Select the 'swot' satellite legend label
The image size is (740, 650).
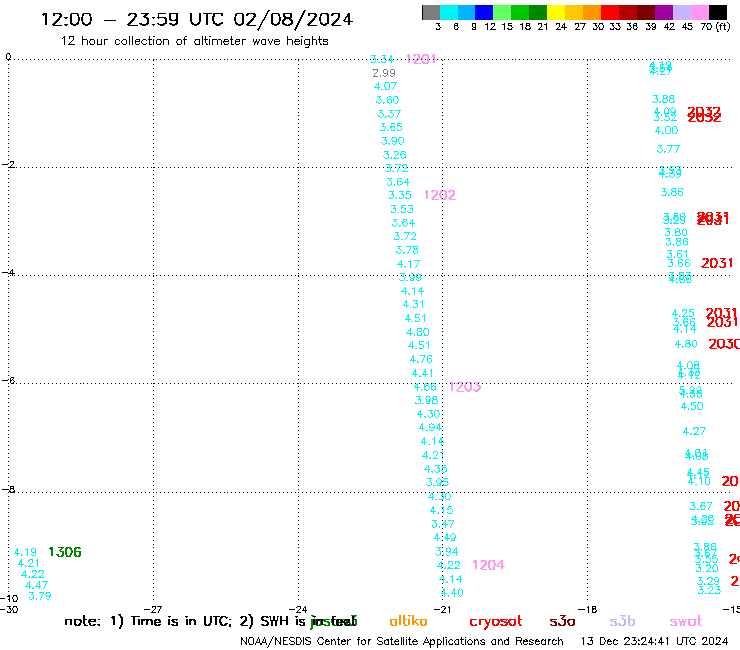686,621
